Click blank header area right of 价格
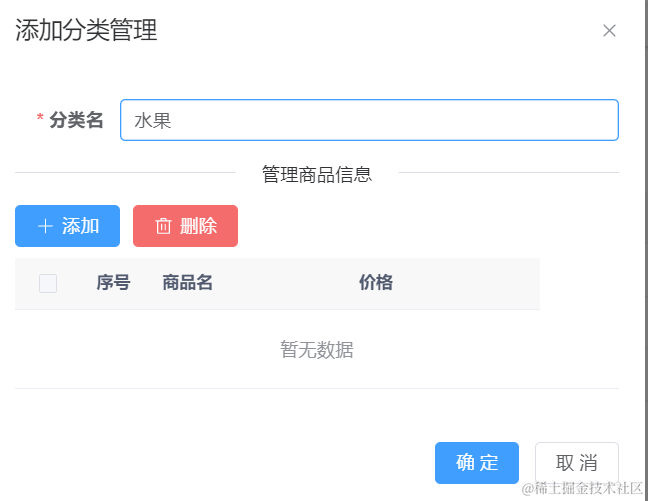Screen dimensions: 648x501 click(480, 283)
